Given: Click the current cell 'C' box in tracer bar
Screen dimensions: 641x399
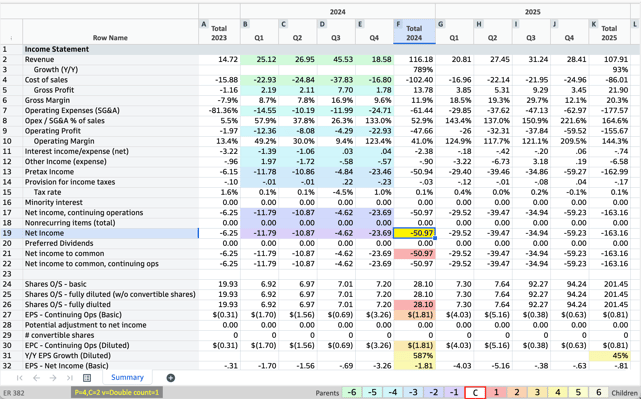Looking at the screenshot, I should (x=475, y=392).
